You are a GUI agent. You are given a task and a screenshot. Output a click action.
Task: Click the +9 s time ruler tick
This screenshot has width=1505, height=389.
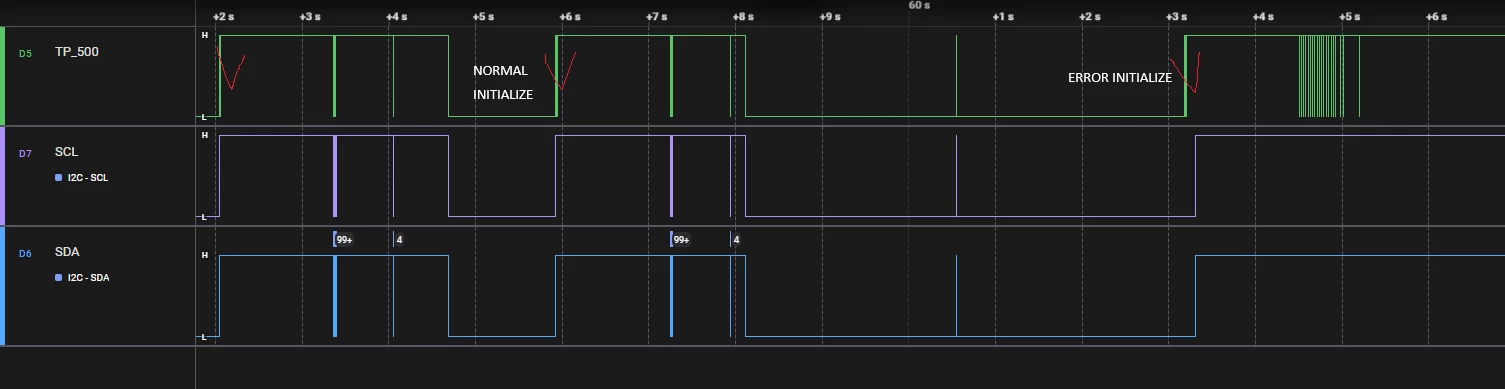click(830, 17)
